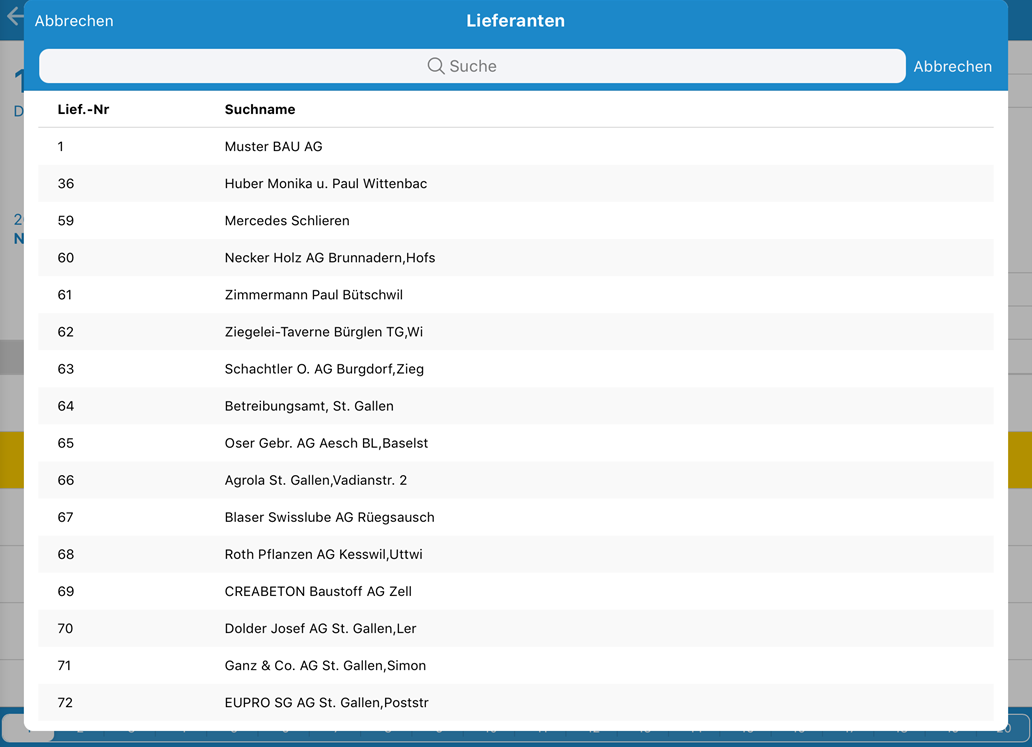The height and width of the screenshot is (747, 1032).
Task: Go back with the arrow behind dialog
Action: [x=13, y=16]
